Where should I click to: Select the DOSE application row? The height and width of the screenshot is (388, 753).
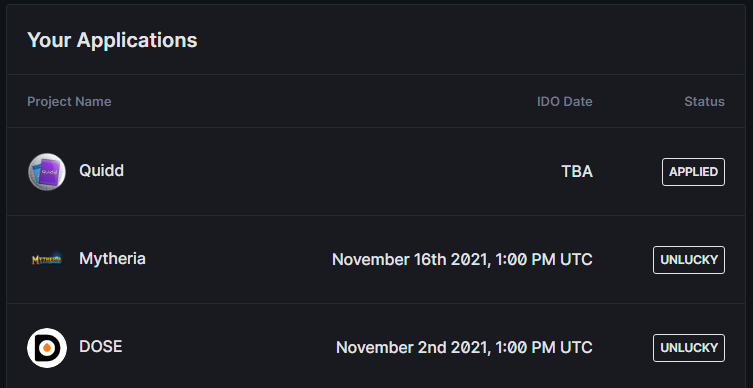376,346
